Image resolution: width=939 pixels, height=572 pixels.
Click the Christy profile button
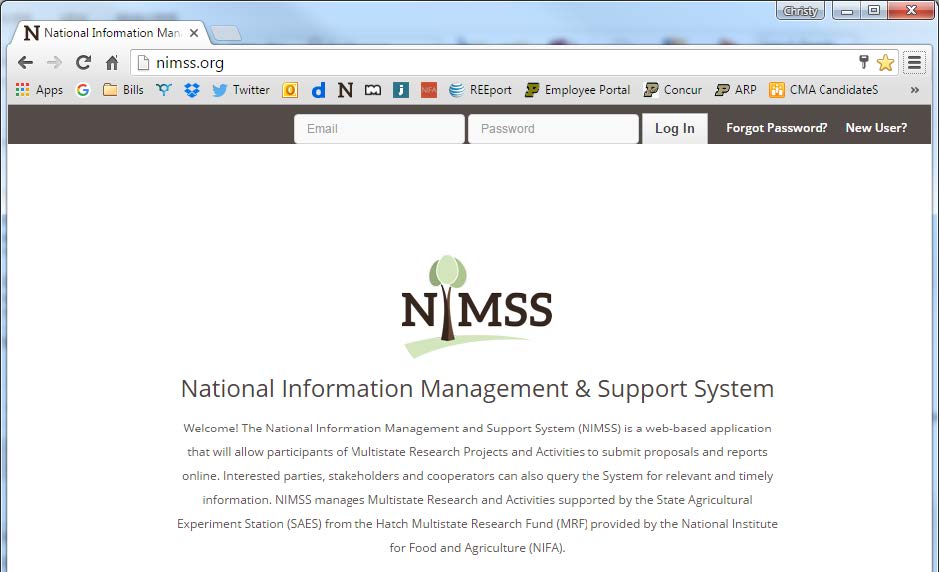pos(800,11)
